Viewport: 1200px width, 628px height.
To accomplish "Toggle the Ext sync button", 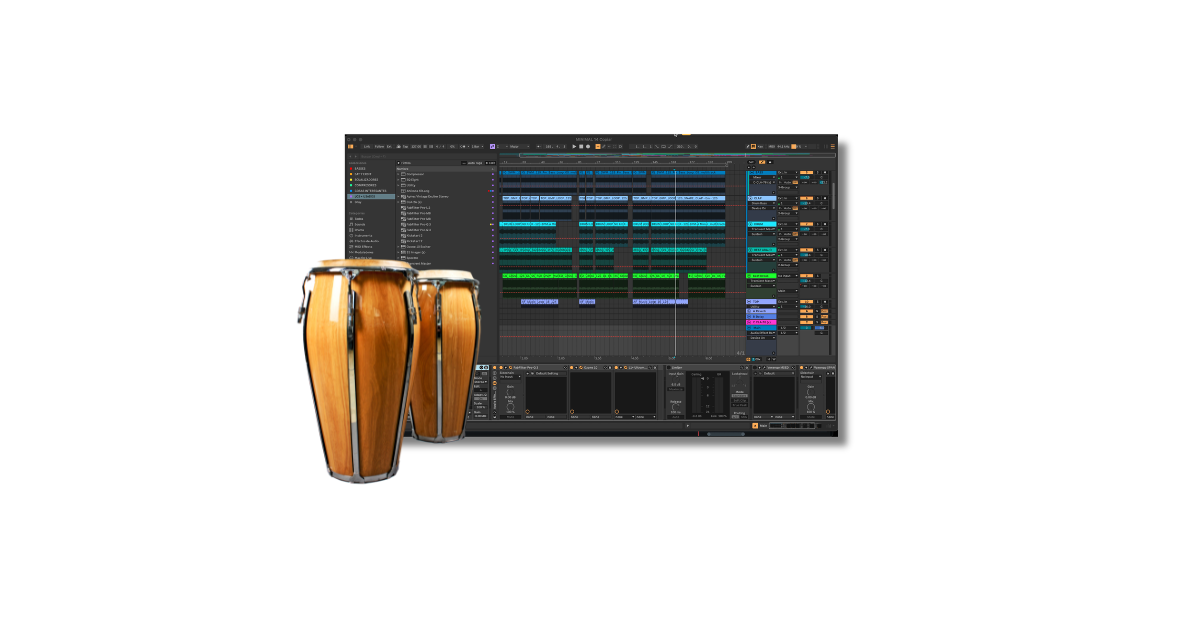I will tap(389, 146).
